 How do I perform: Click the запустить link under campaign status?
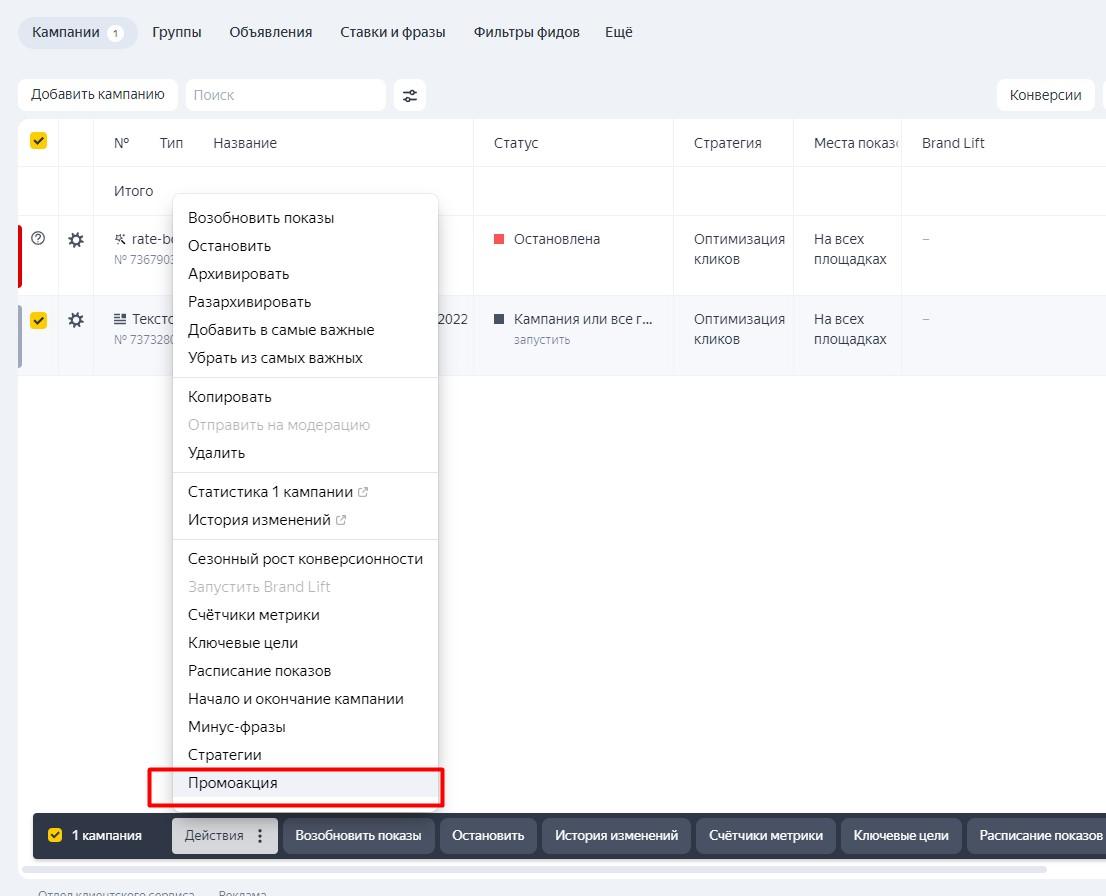coord(542,340)
